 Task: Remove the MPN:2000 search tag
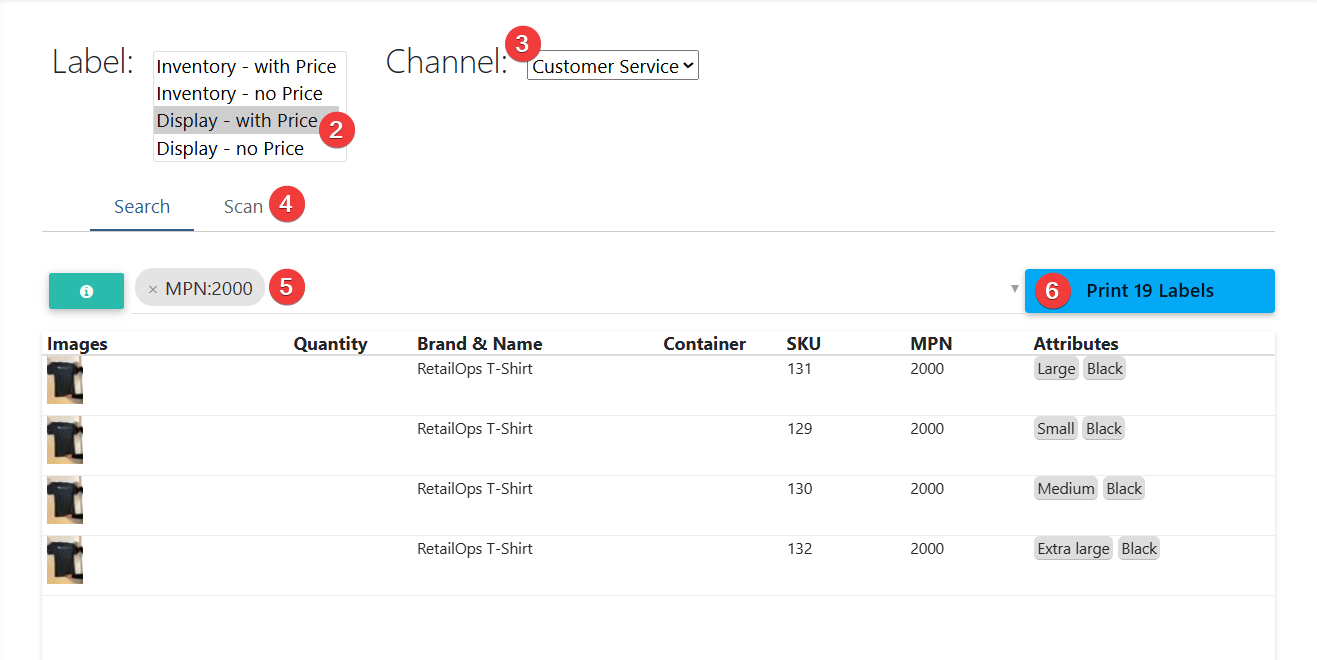click(x=153, y=289)
